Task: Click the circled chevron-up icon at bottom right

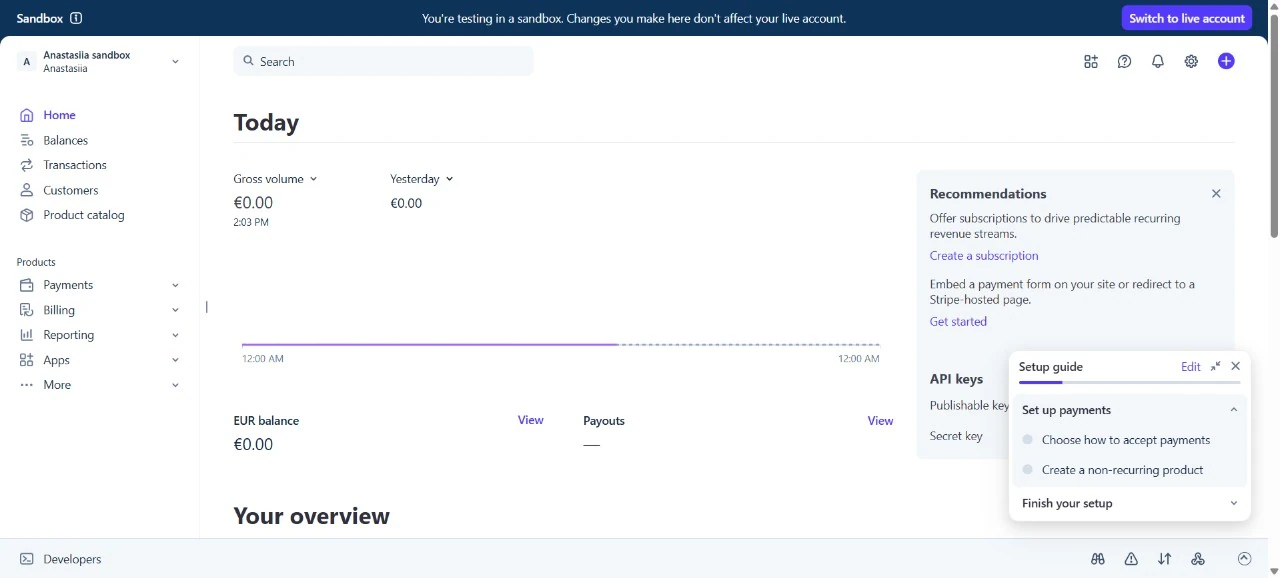Action: [1244, 559]
